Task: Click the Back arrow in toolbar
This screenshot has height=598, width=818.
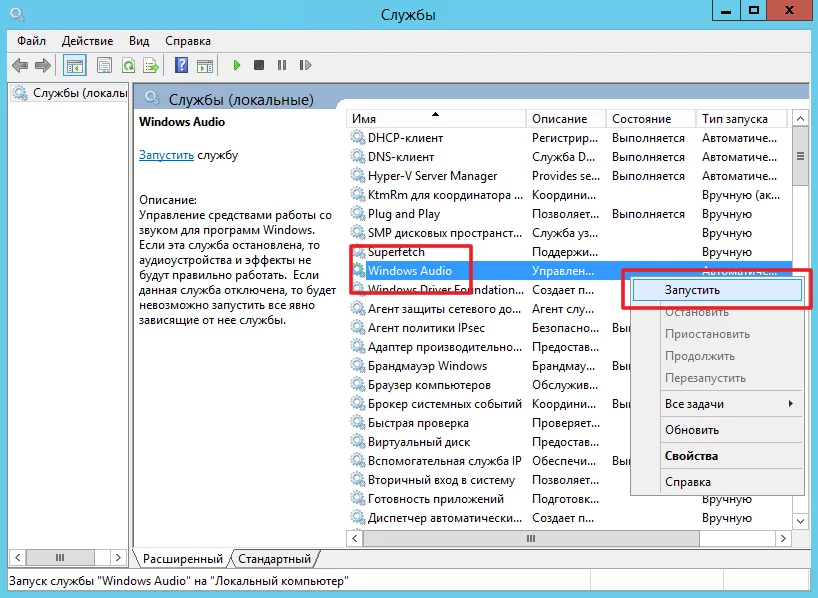Action: coord(19,66)
